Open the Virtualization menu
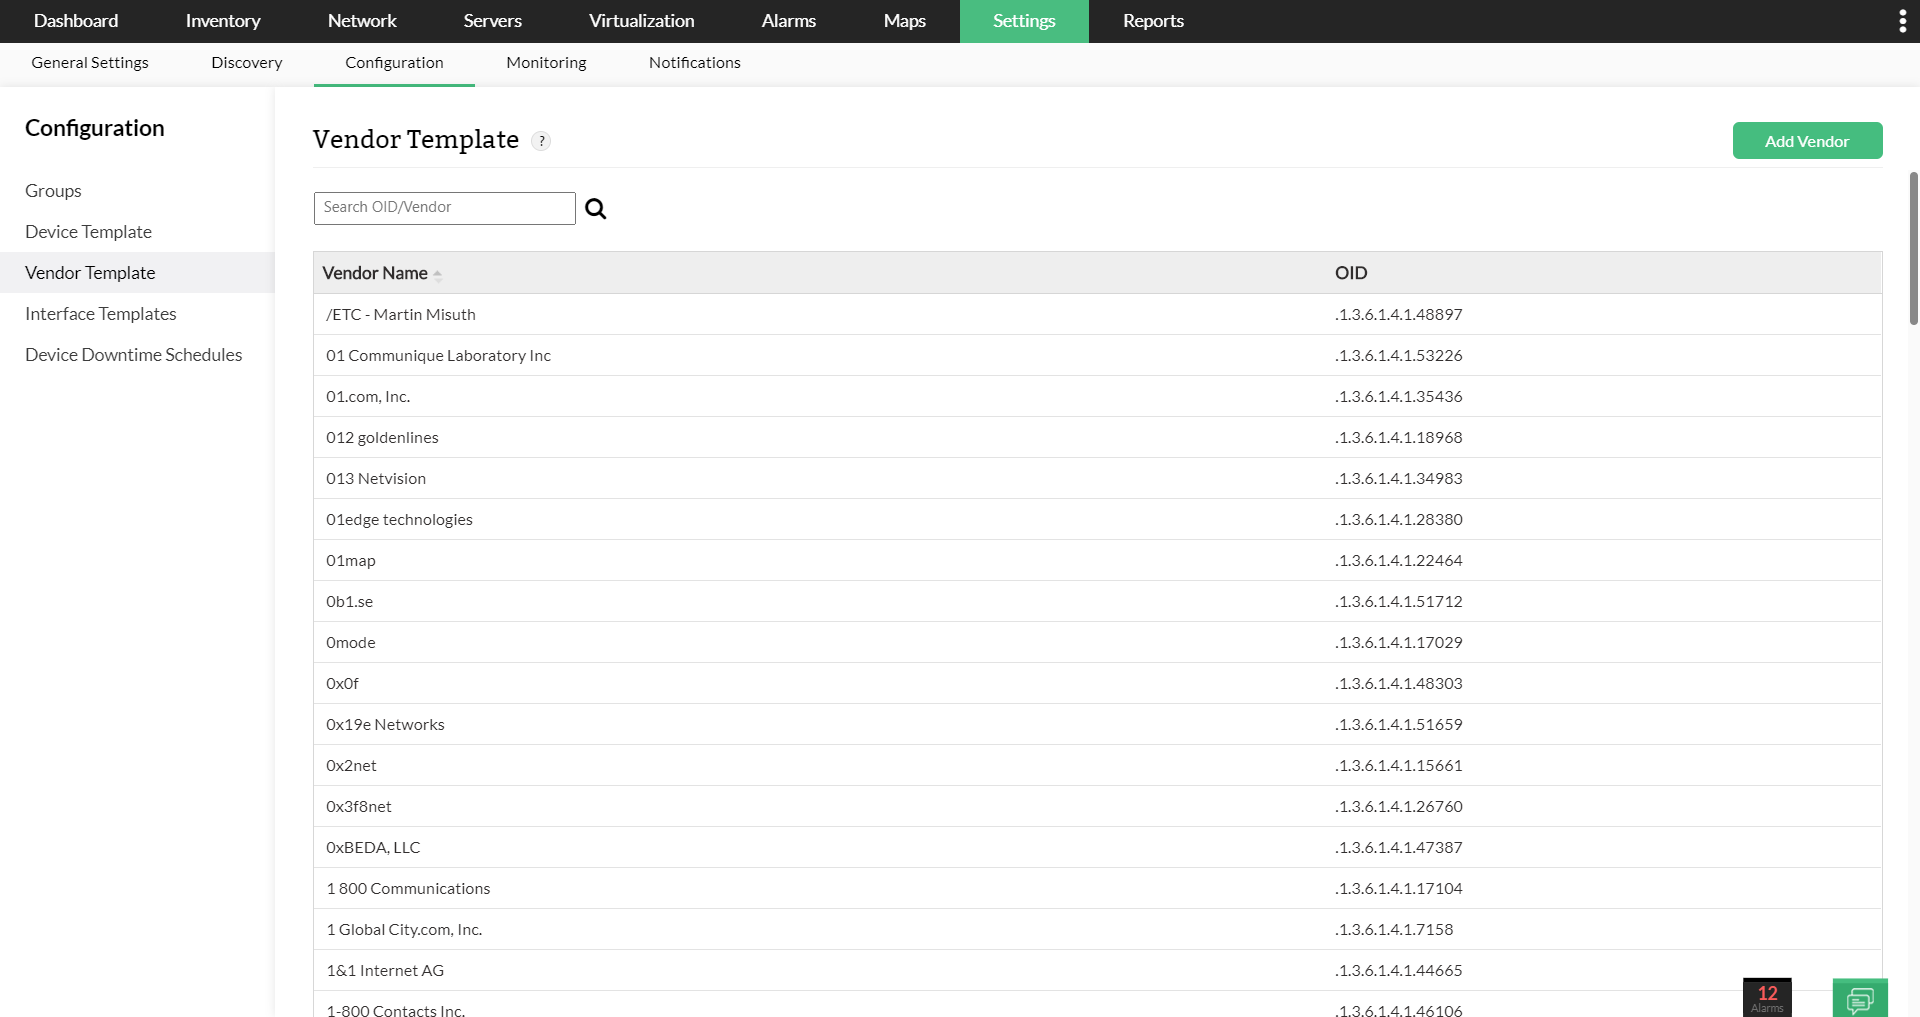This screenshot has height=1017, width=1920. point(642,21)
